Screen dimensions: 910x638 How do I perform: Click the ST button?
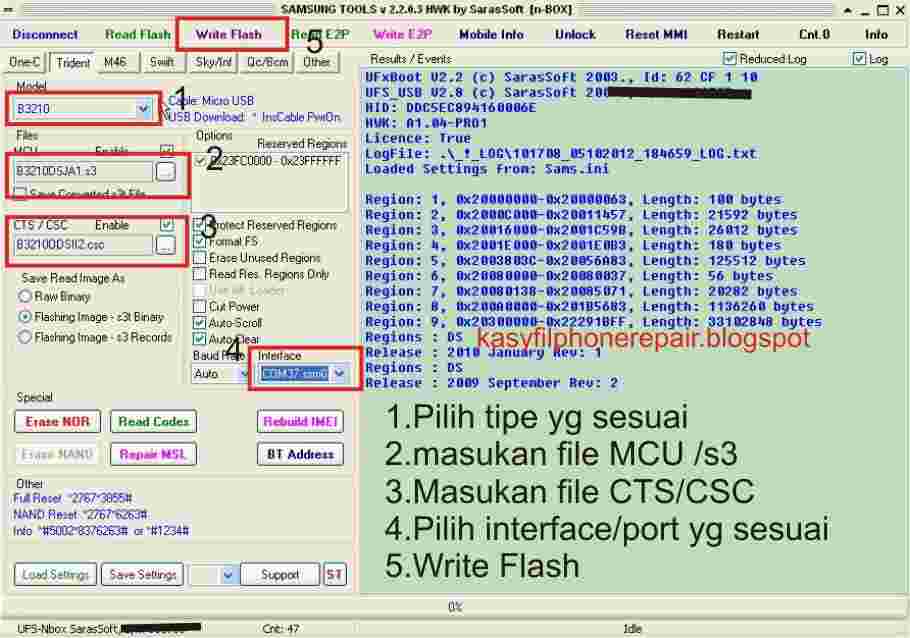pyautogui.click(x=335, y=575)
